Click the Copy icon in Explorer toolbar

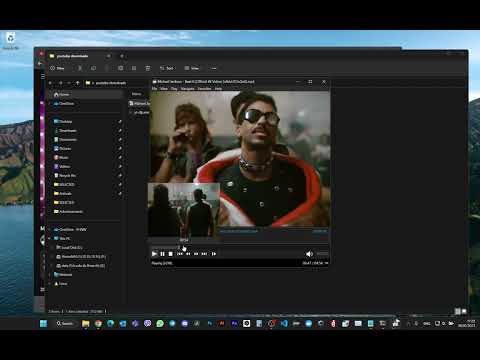click(x=93, y=68)
